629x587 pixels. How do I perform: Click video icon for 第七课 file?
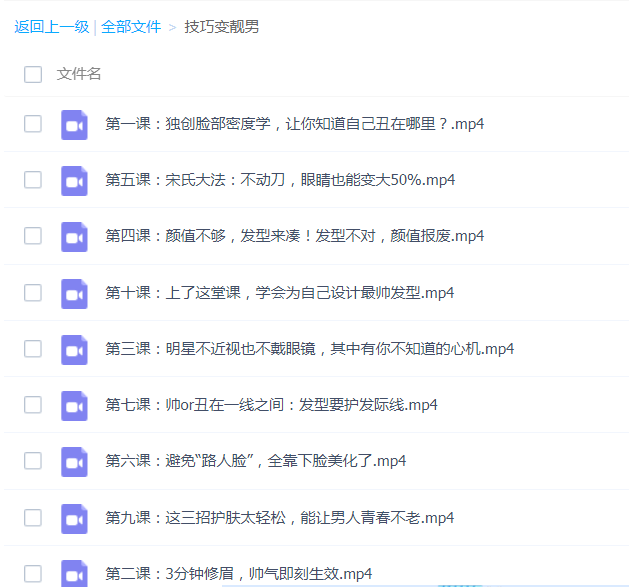pos(74,406)
